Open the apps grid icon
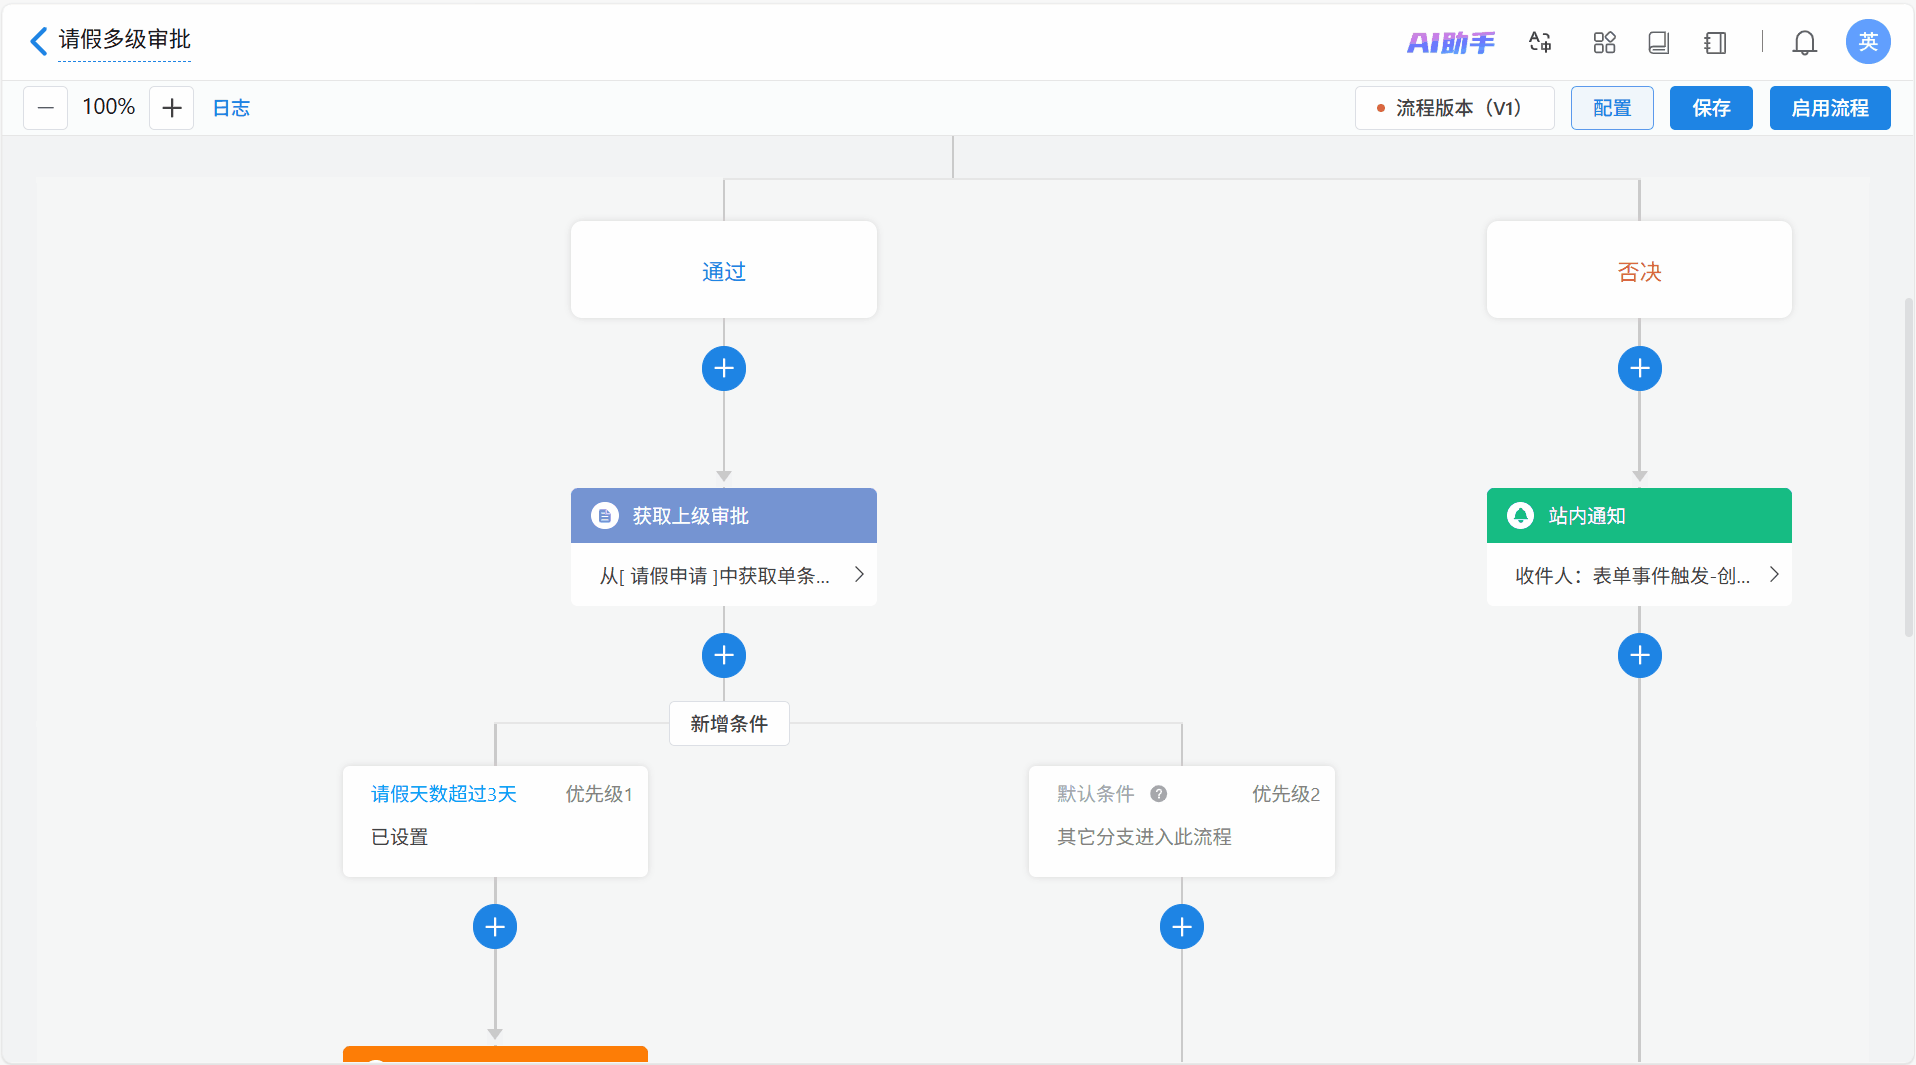Viewport: 1916px width, 1065px height. click(x=1604, y=42)
